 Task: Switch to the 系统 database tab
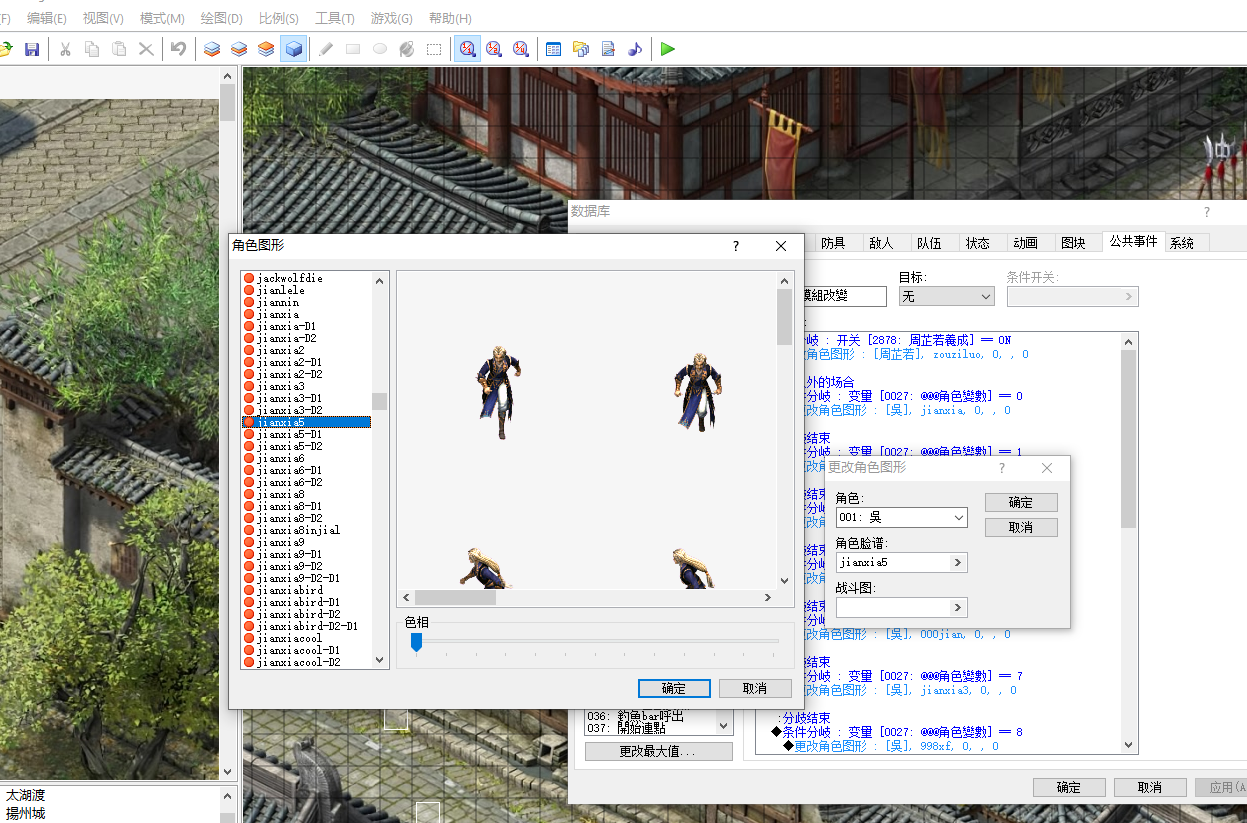point(1182,243)
